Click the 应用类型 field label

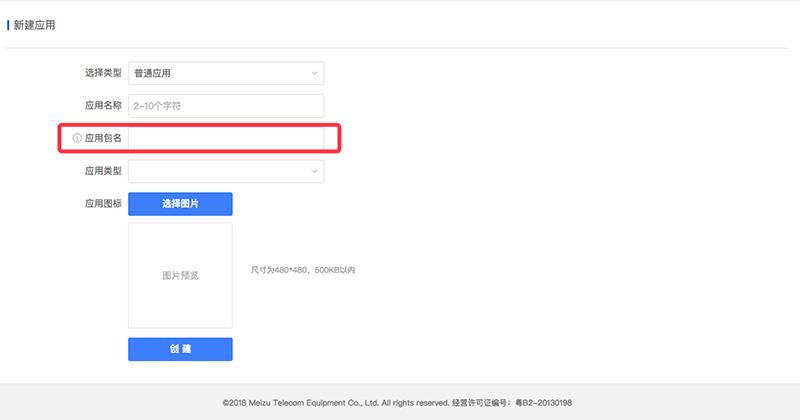(x=102, y=171)
